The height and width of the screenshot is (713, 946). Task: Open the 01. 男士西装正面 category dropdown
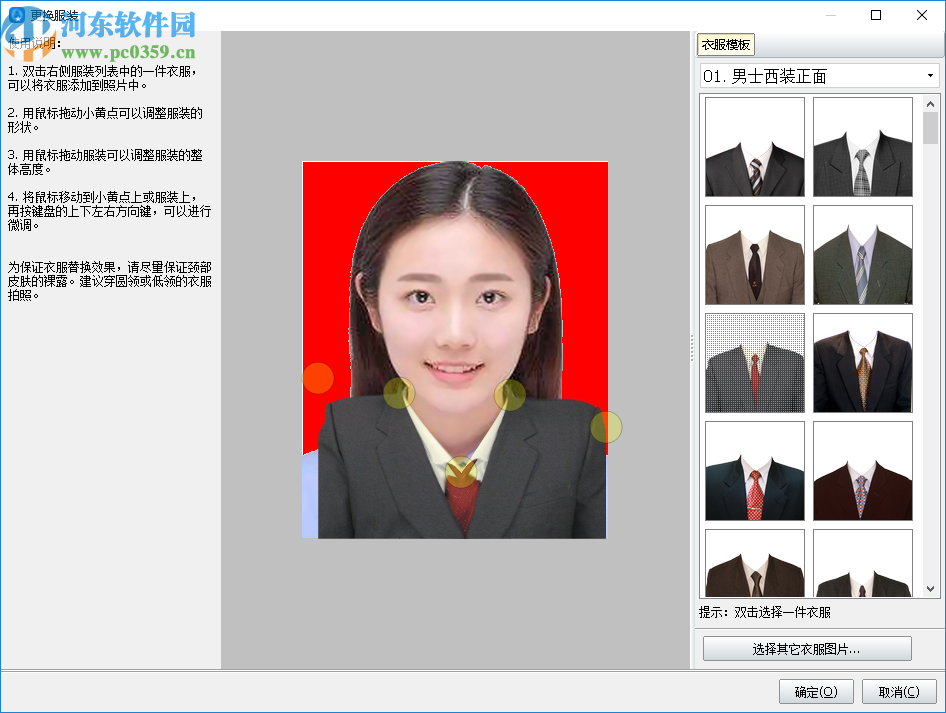(x=819, y=76)
